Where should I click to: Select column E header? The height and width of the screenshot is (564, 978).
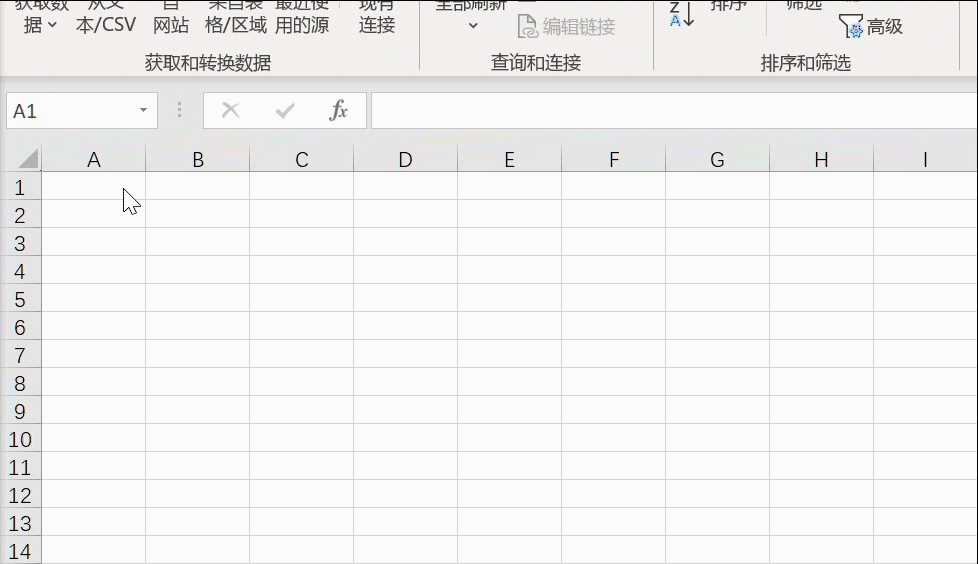click(510, 159)
